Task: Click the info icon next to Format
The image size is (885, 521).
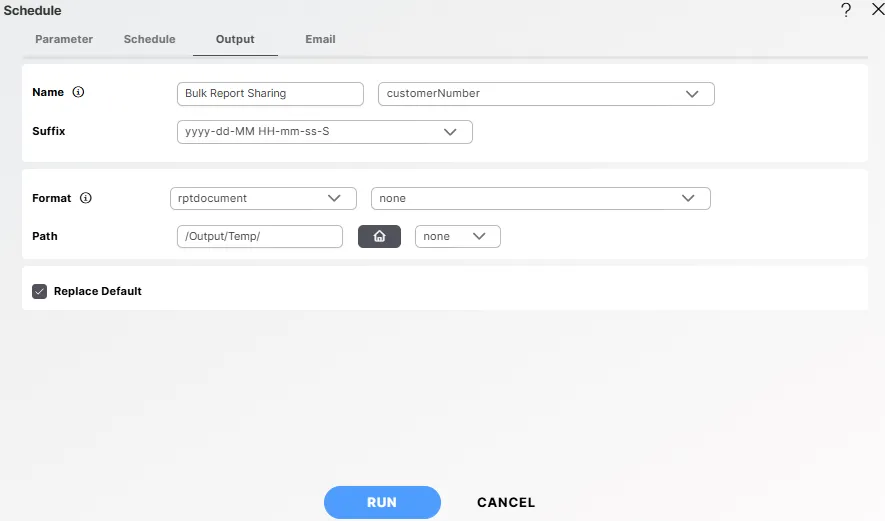Action: [86, 198]
